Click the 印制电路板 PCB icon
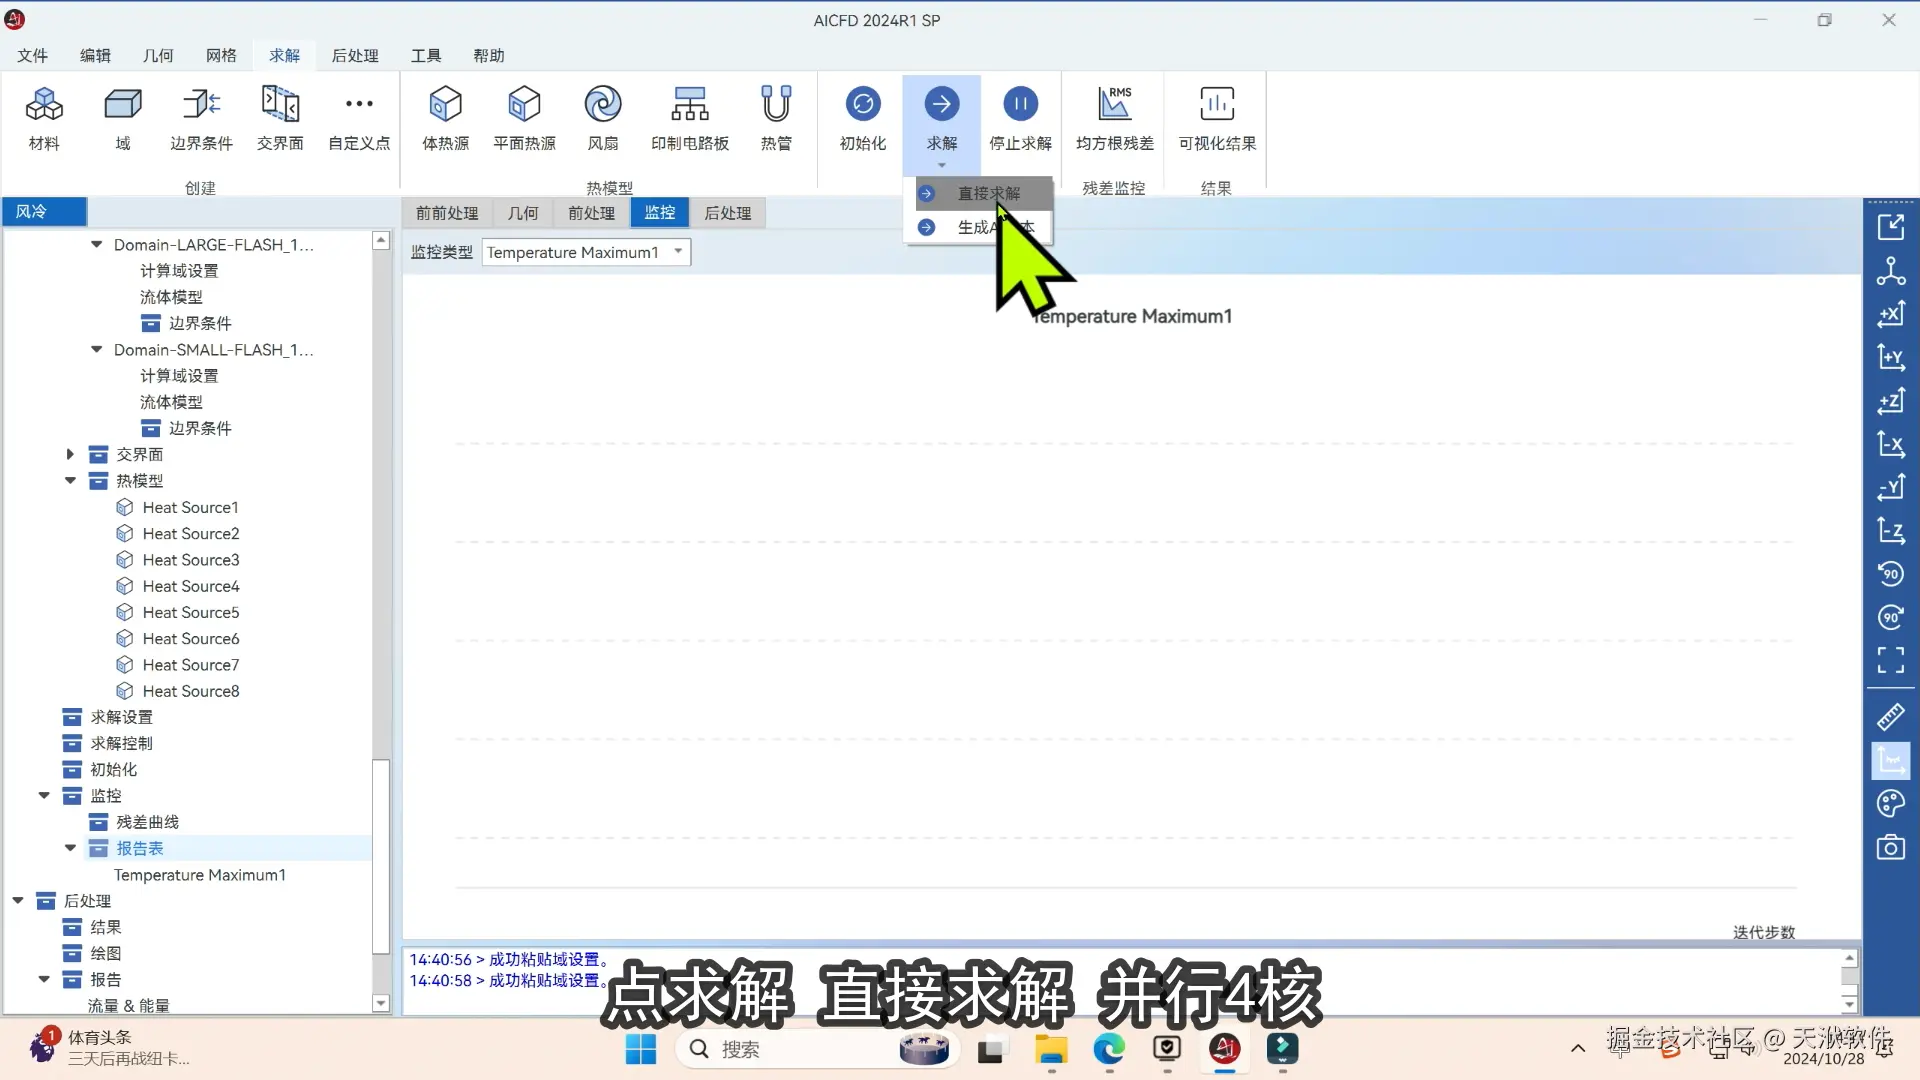The width and height of the screenshot is (1920, 1080). [x=689, y=105]
